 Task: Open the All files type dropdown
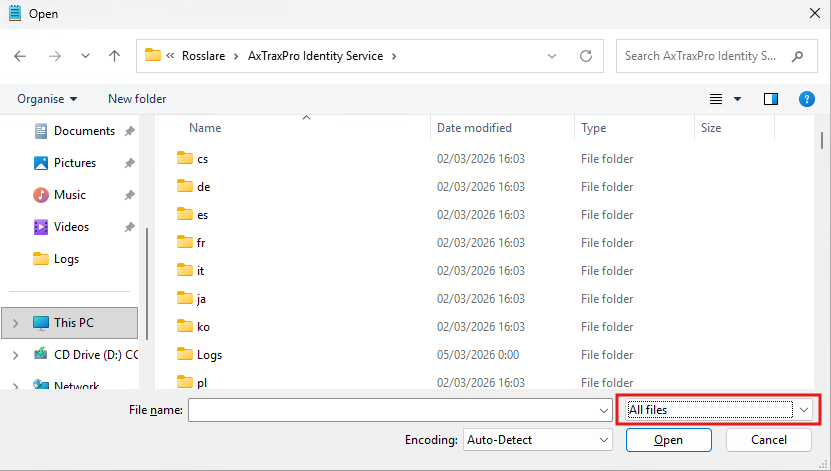point(718,409)
